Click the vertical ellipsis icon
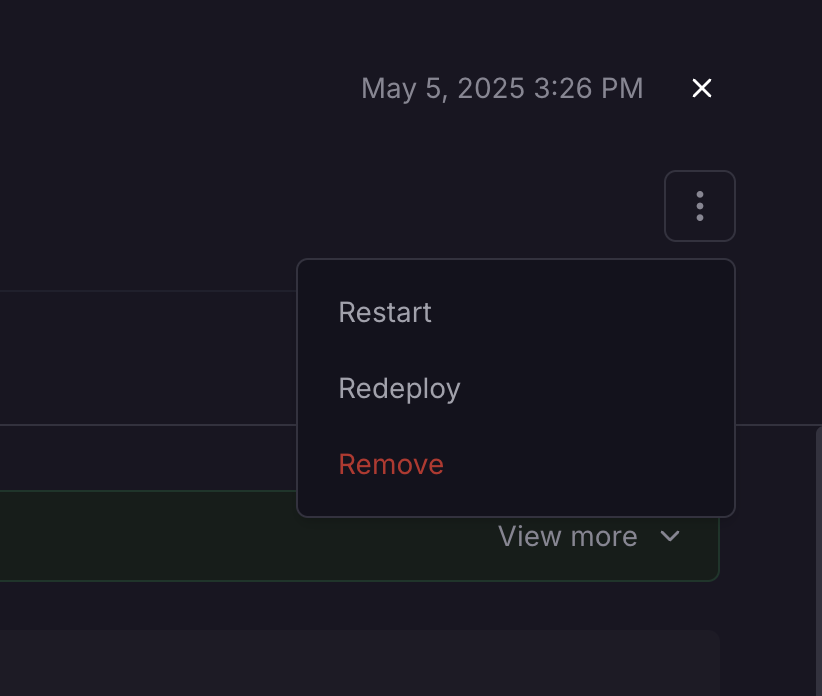 click(700, 206)
